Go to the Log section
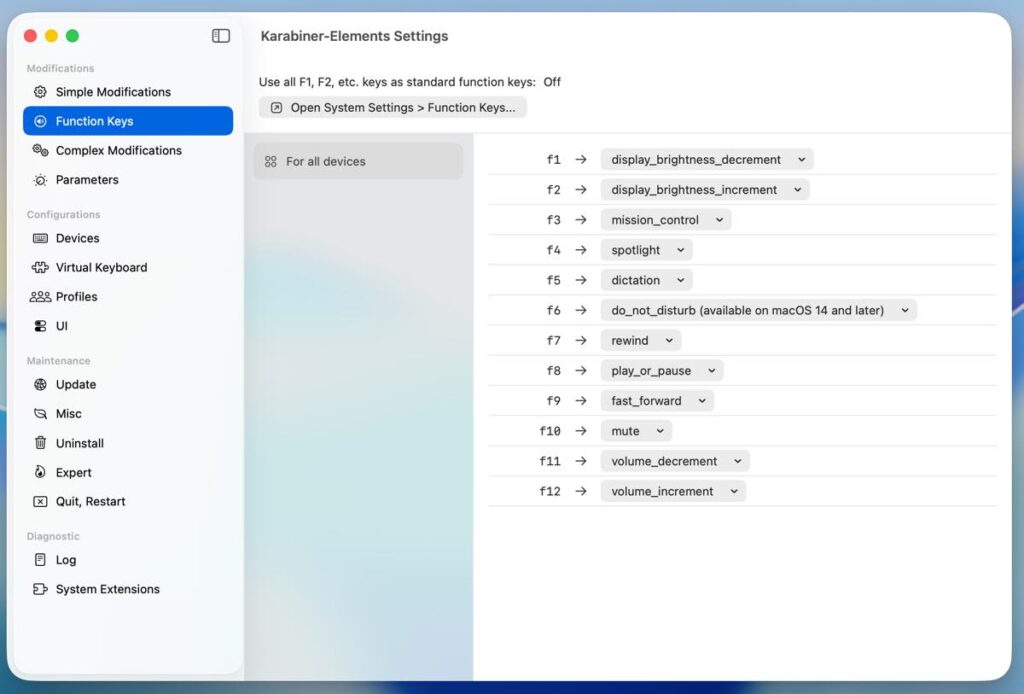 click(x=66, y=560)
